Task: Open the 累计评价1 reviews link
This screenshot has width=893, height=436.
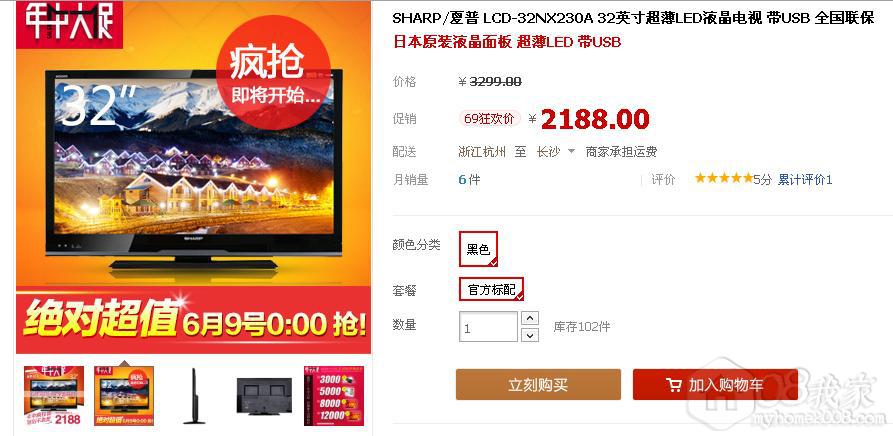Action: (x=805, y=180)
